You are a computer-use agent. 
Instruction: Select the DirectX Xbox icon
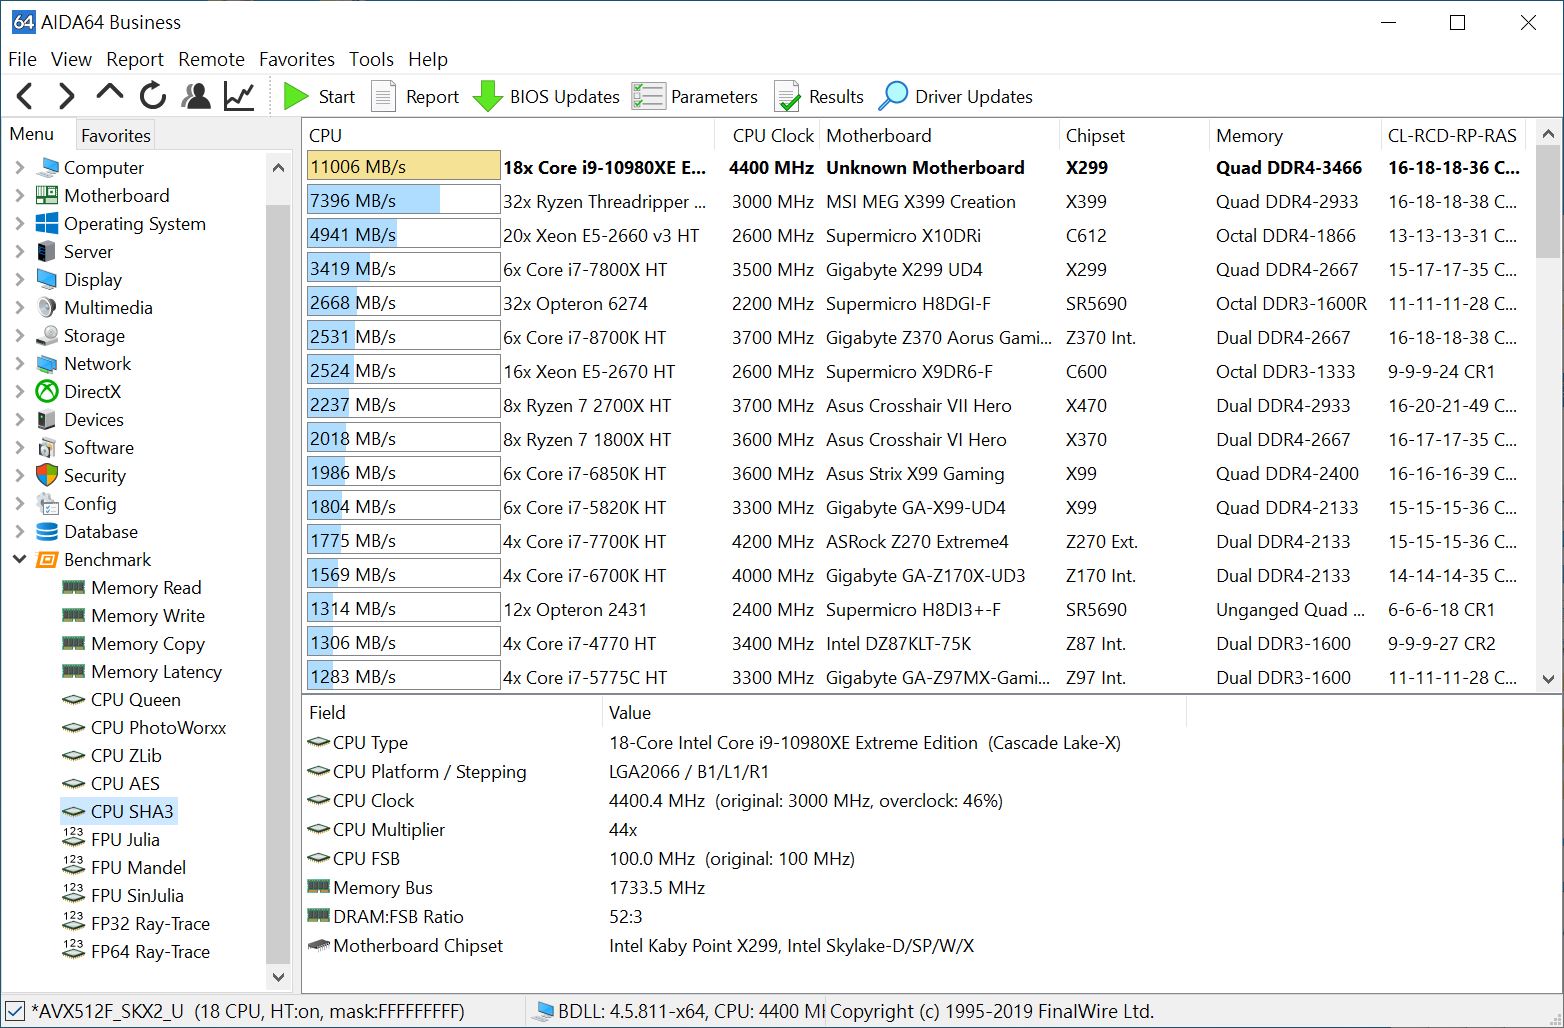47,392
